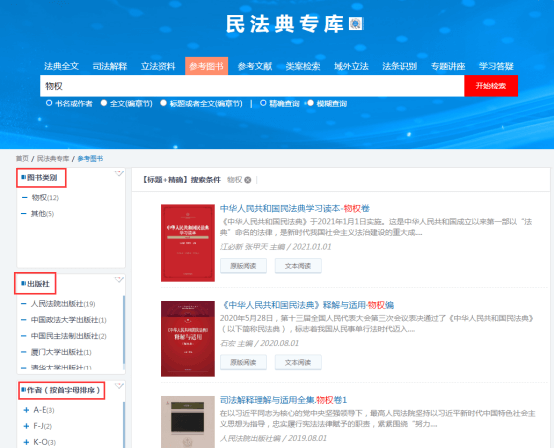Click 参考图书 breadcrumb link
The image size is (554, 448).
coord(90,159)
